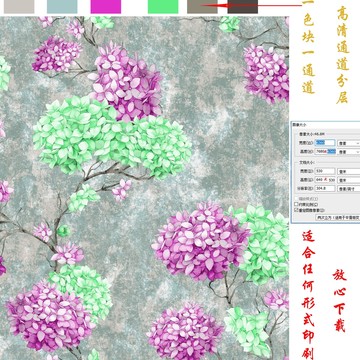Select the light gray color swatch
The height and width of the screenshot is (360, 360).
point(19,7)
